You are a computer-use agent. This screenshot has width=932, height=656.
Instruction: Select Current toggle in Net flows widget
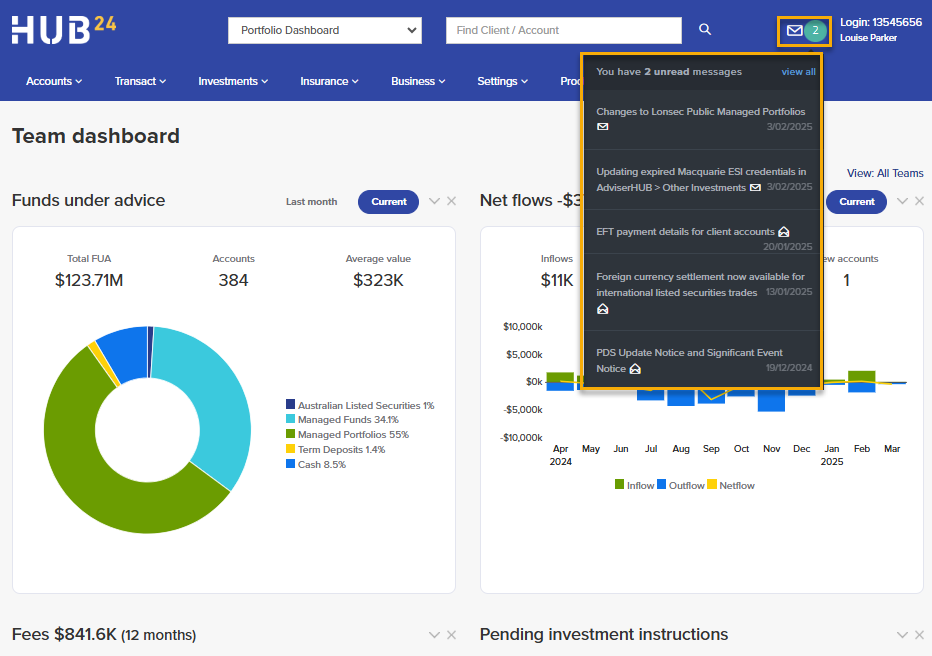point(857,202)
